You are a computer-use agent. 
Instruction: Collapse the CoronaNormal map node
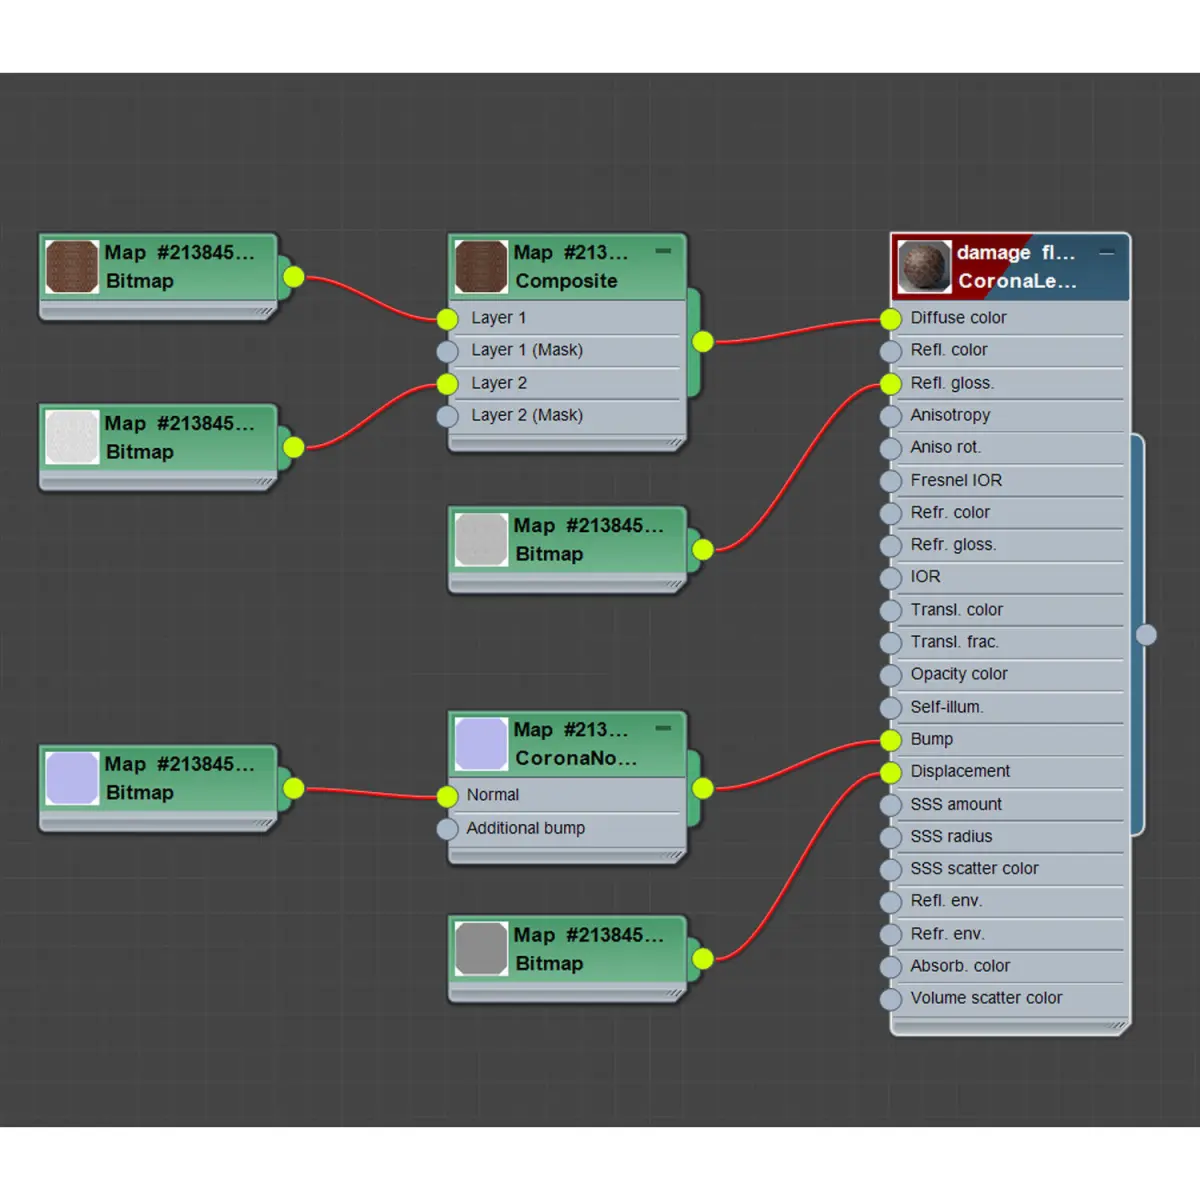663,728
